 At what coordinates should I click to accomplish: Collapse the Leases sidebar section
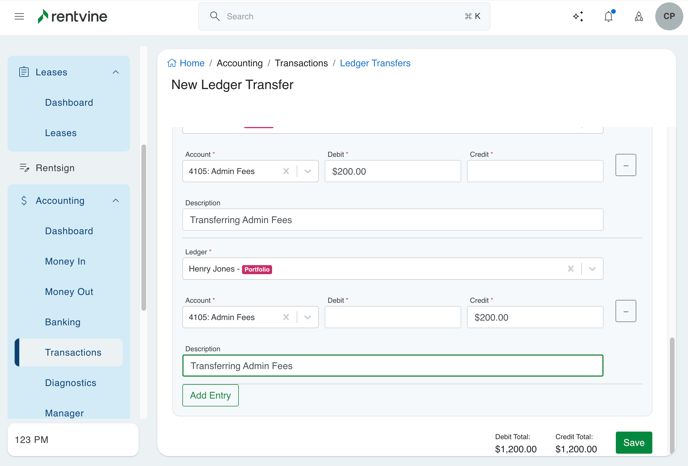(115, 72)
